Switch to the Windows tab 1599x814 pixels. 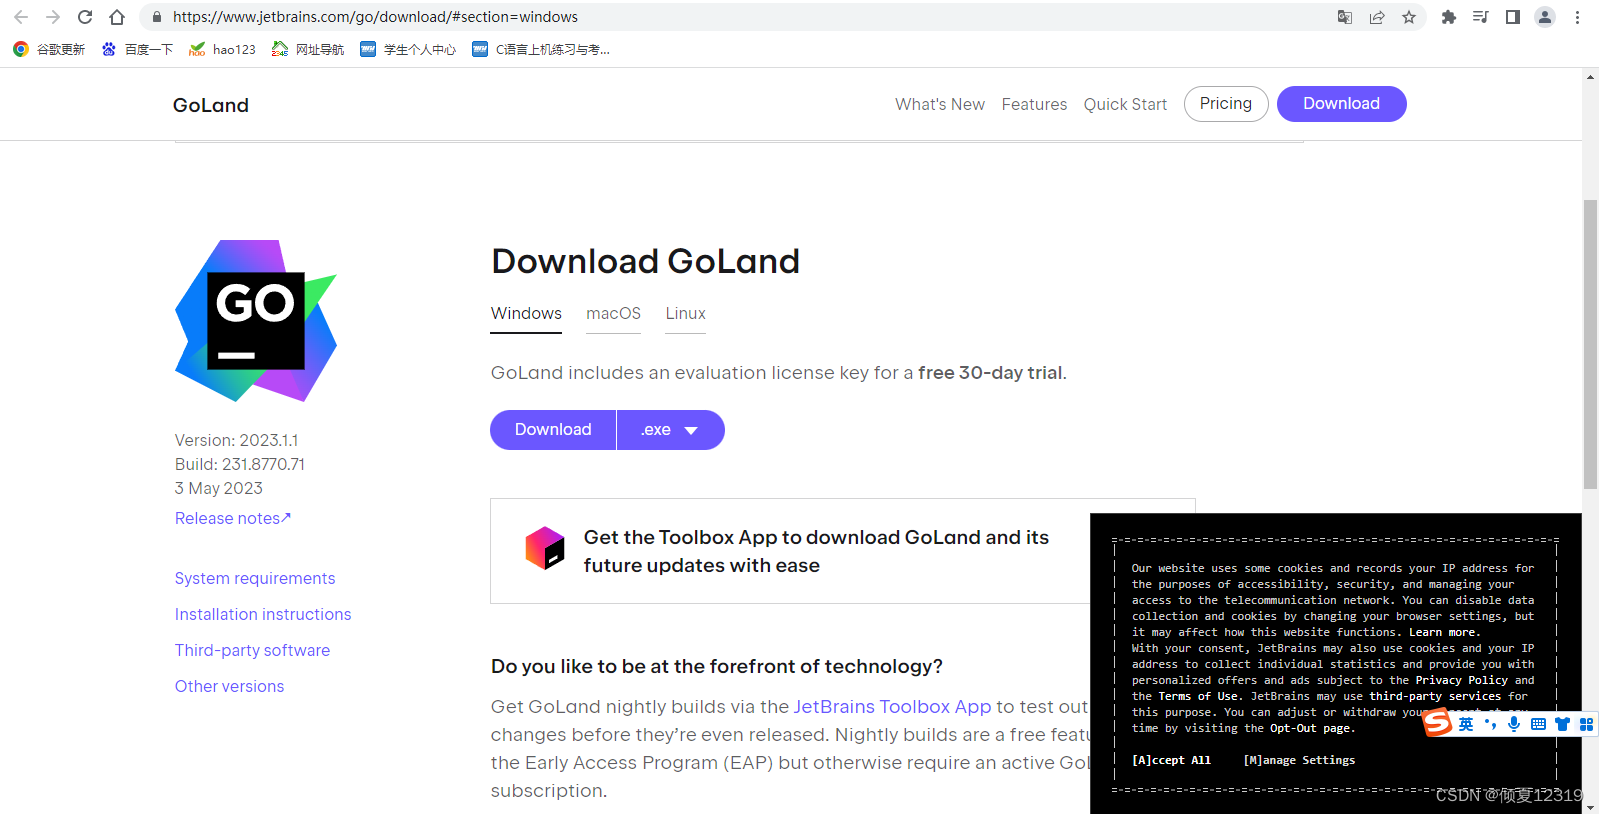click(526, 314)
